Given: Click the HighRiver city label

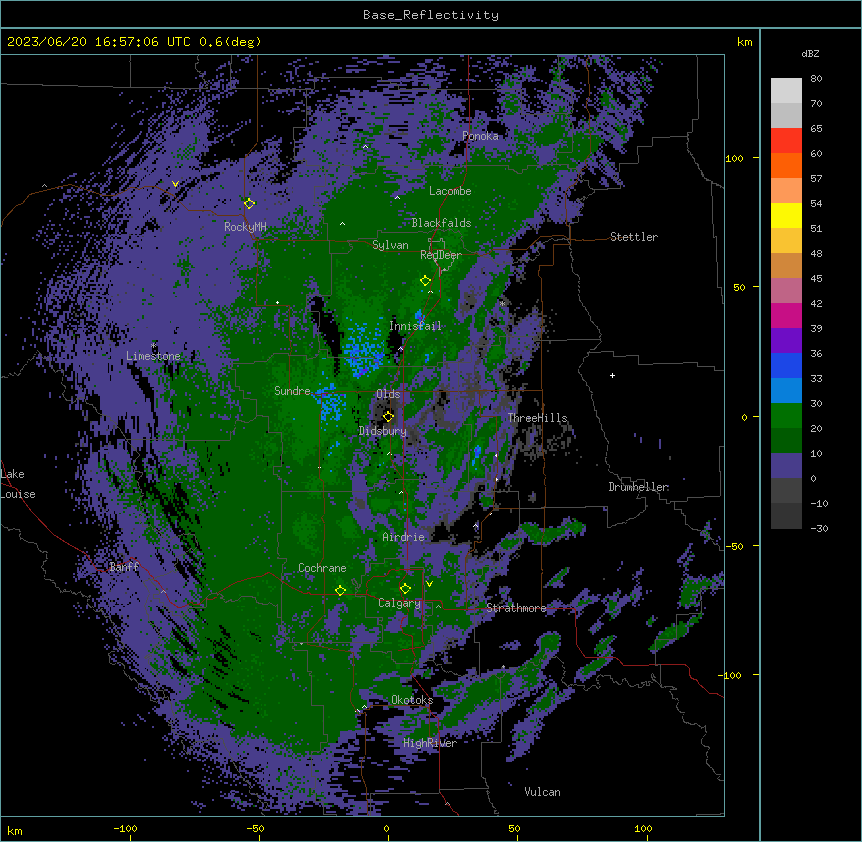Looking at the screenshot, I should click(430, 743).
